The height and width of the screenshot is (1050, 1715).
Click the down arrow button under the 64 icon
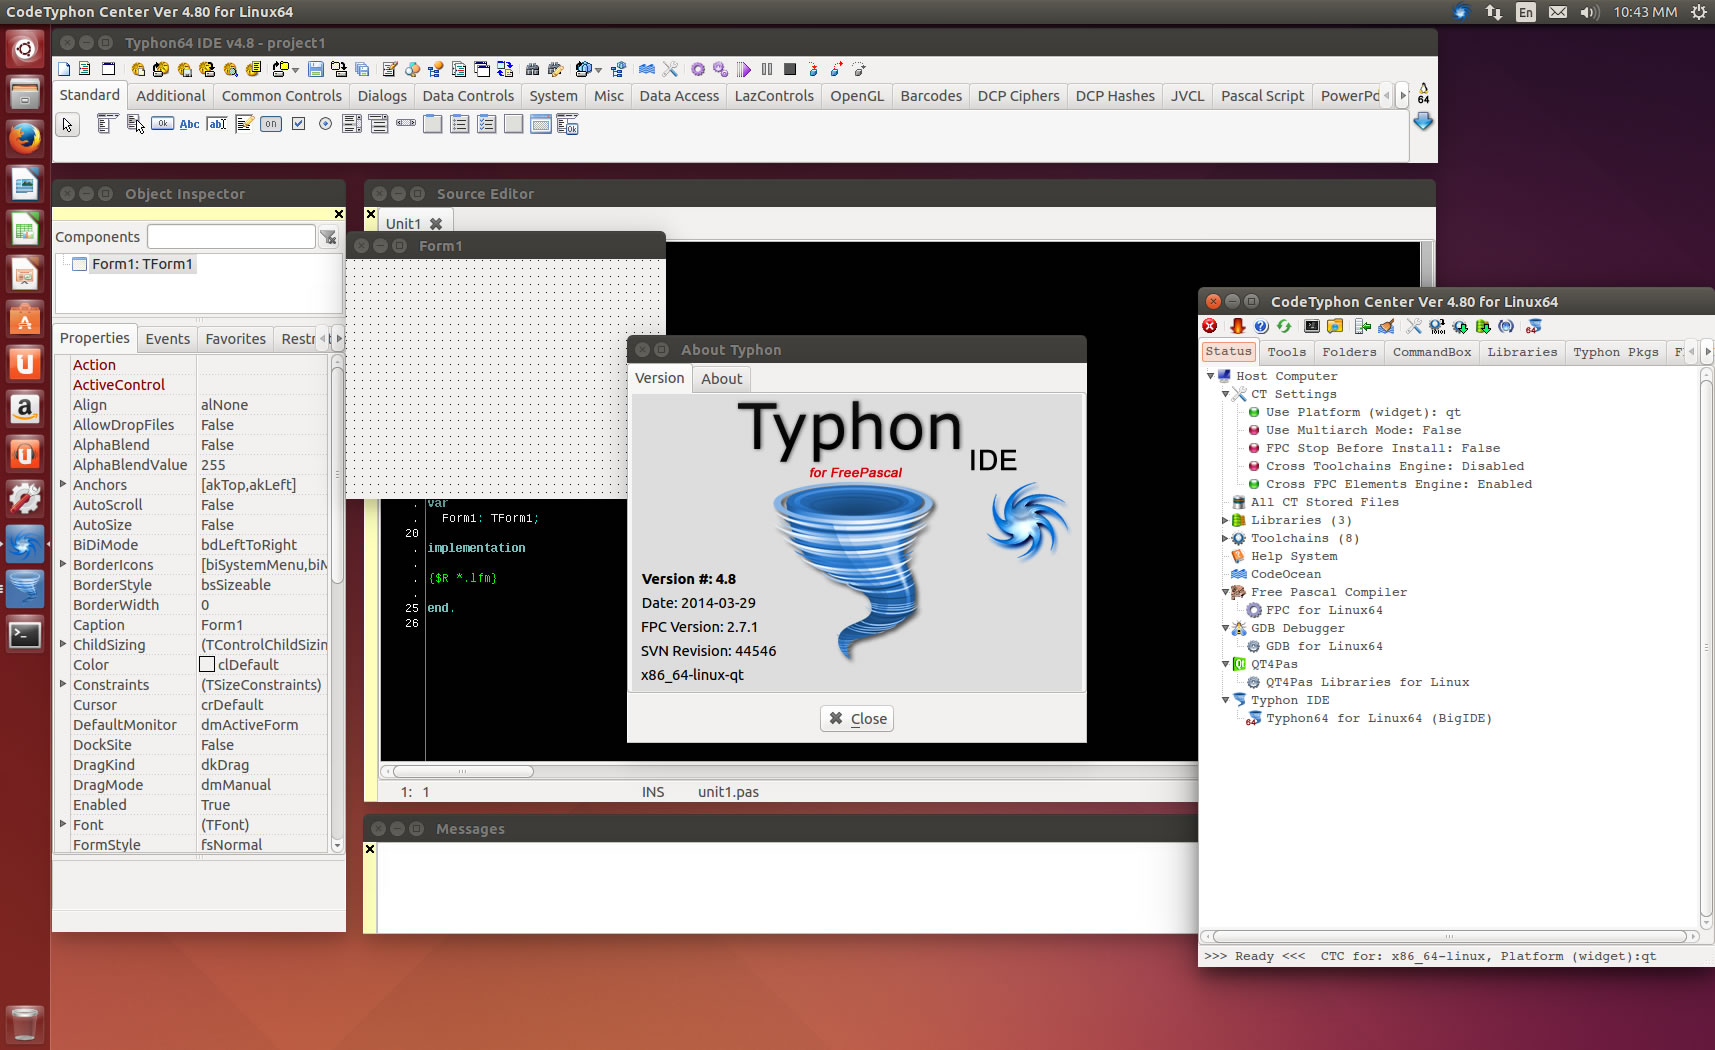pyautogui.click(x=1423, y=121)
